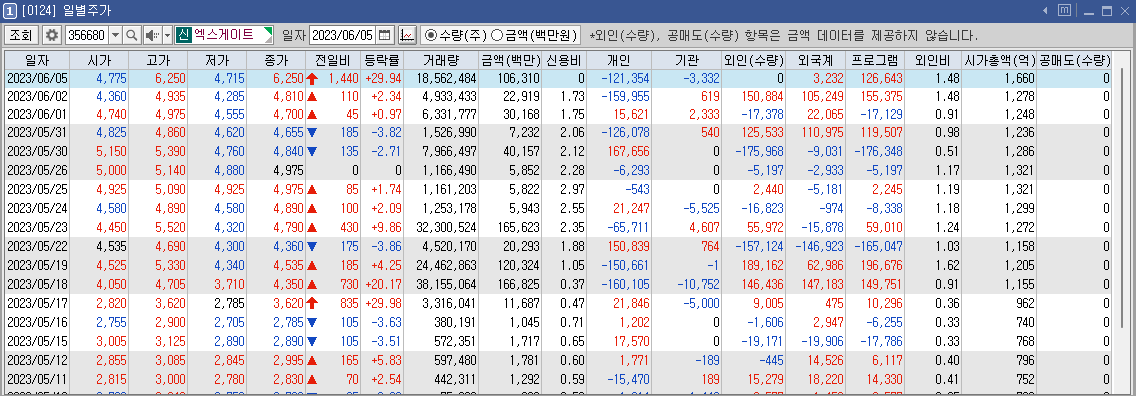Click the +29.94 change rate cell
This screenshot has height=396, width=1136.
click(383, 77)
